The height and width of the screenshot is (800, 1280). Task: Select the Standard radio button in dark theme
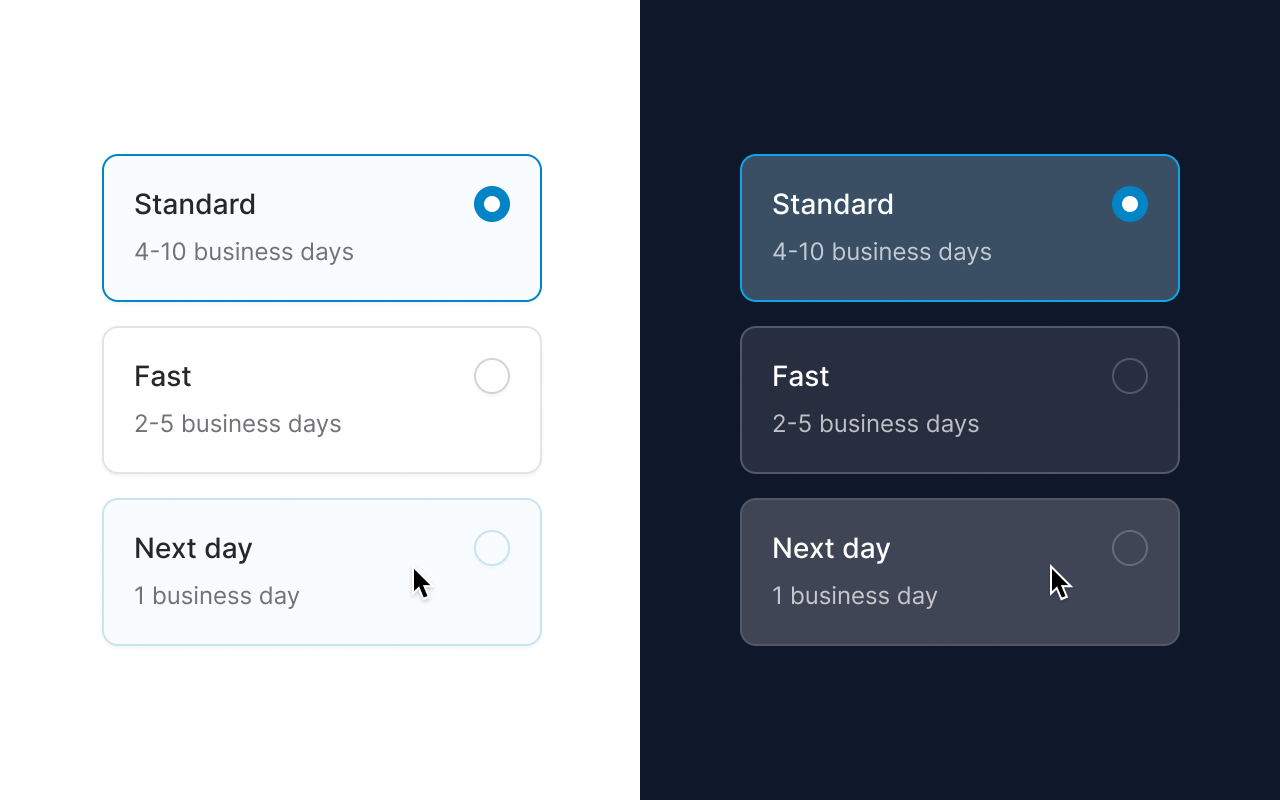1130,204
